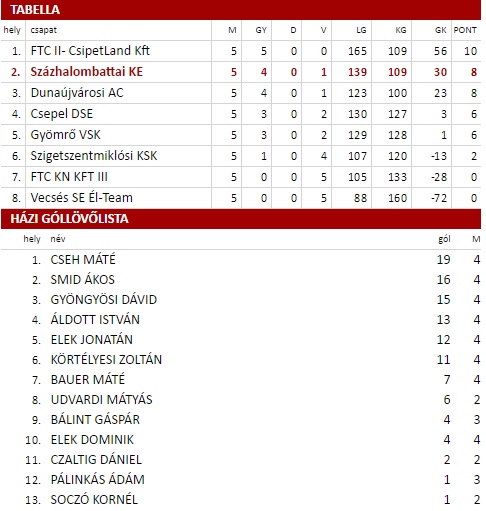
Task: Select KÖRTÉLYESI ZOLTÁN in scorer list
Action: pos(106,360)
